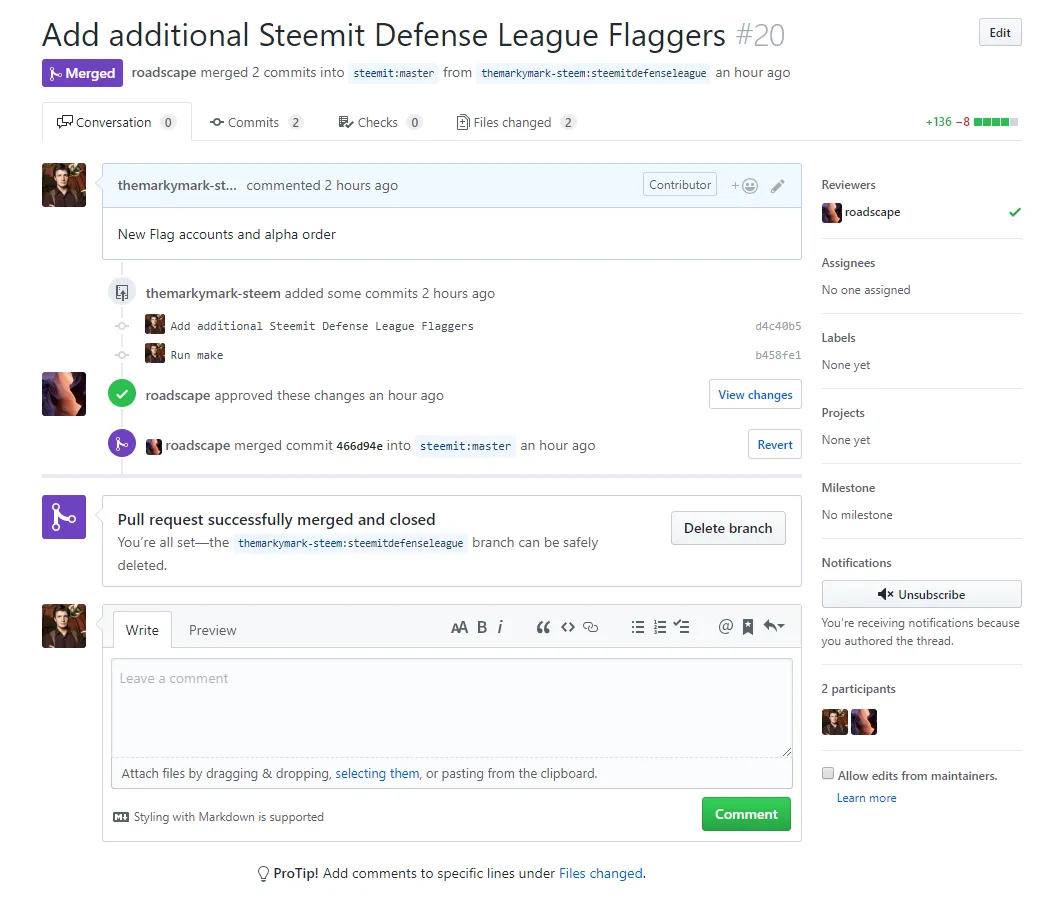
Task: Open the Files changed tab
Action: coord(516,122)
